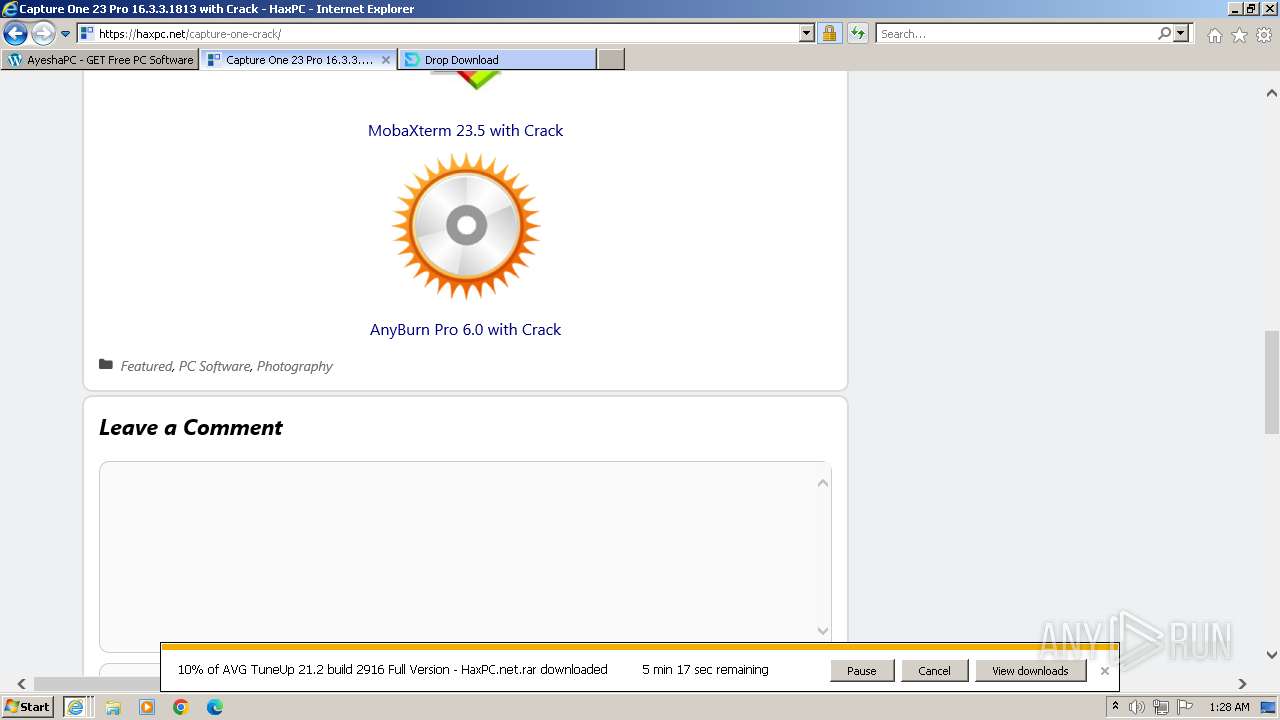This screenshot has height=720, width=1280.
Task: Close the Capture One 23 Pro tab
Action: [386, 60]
